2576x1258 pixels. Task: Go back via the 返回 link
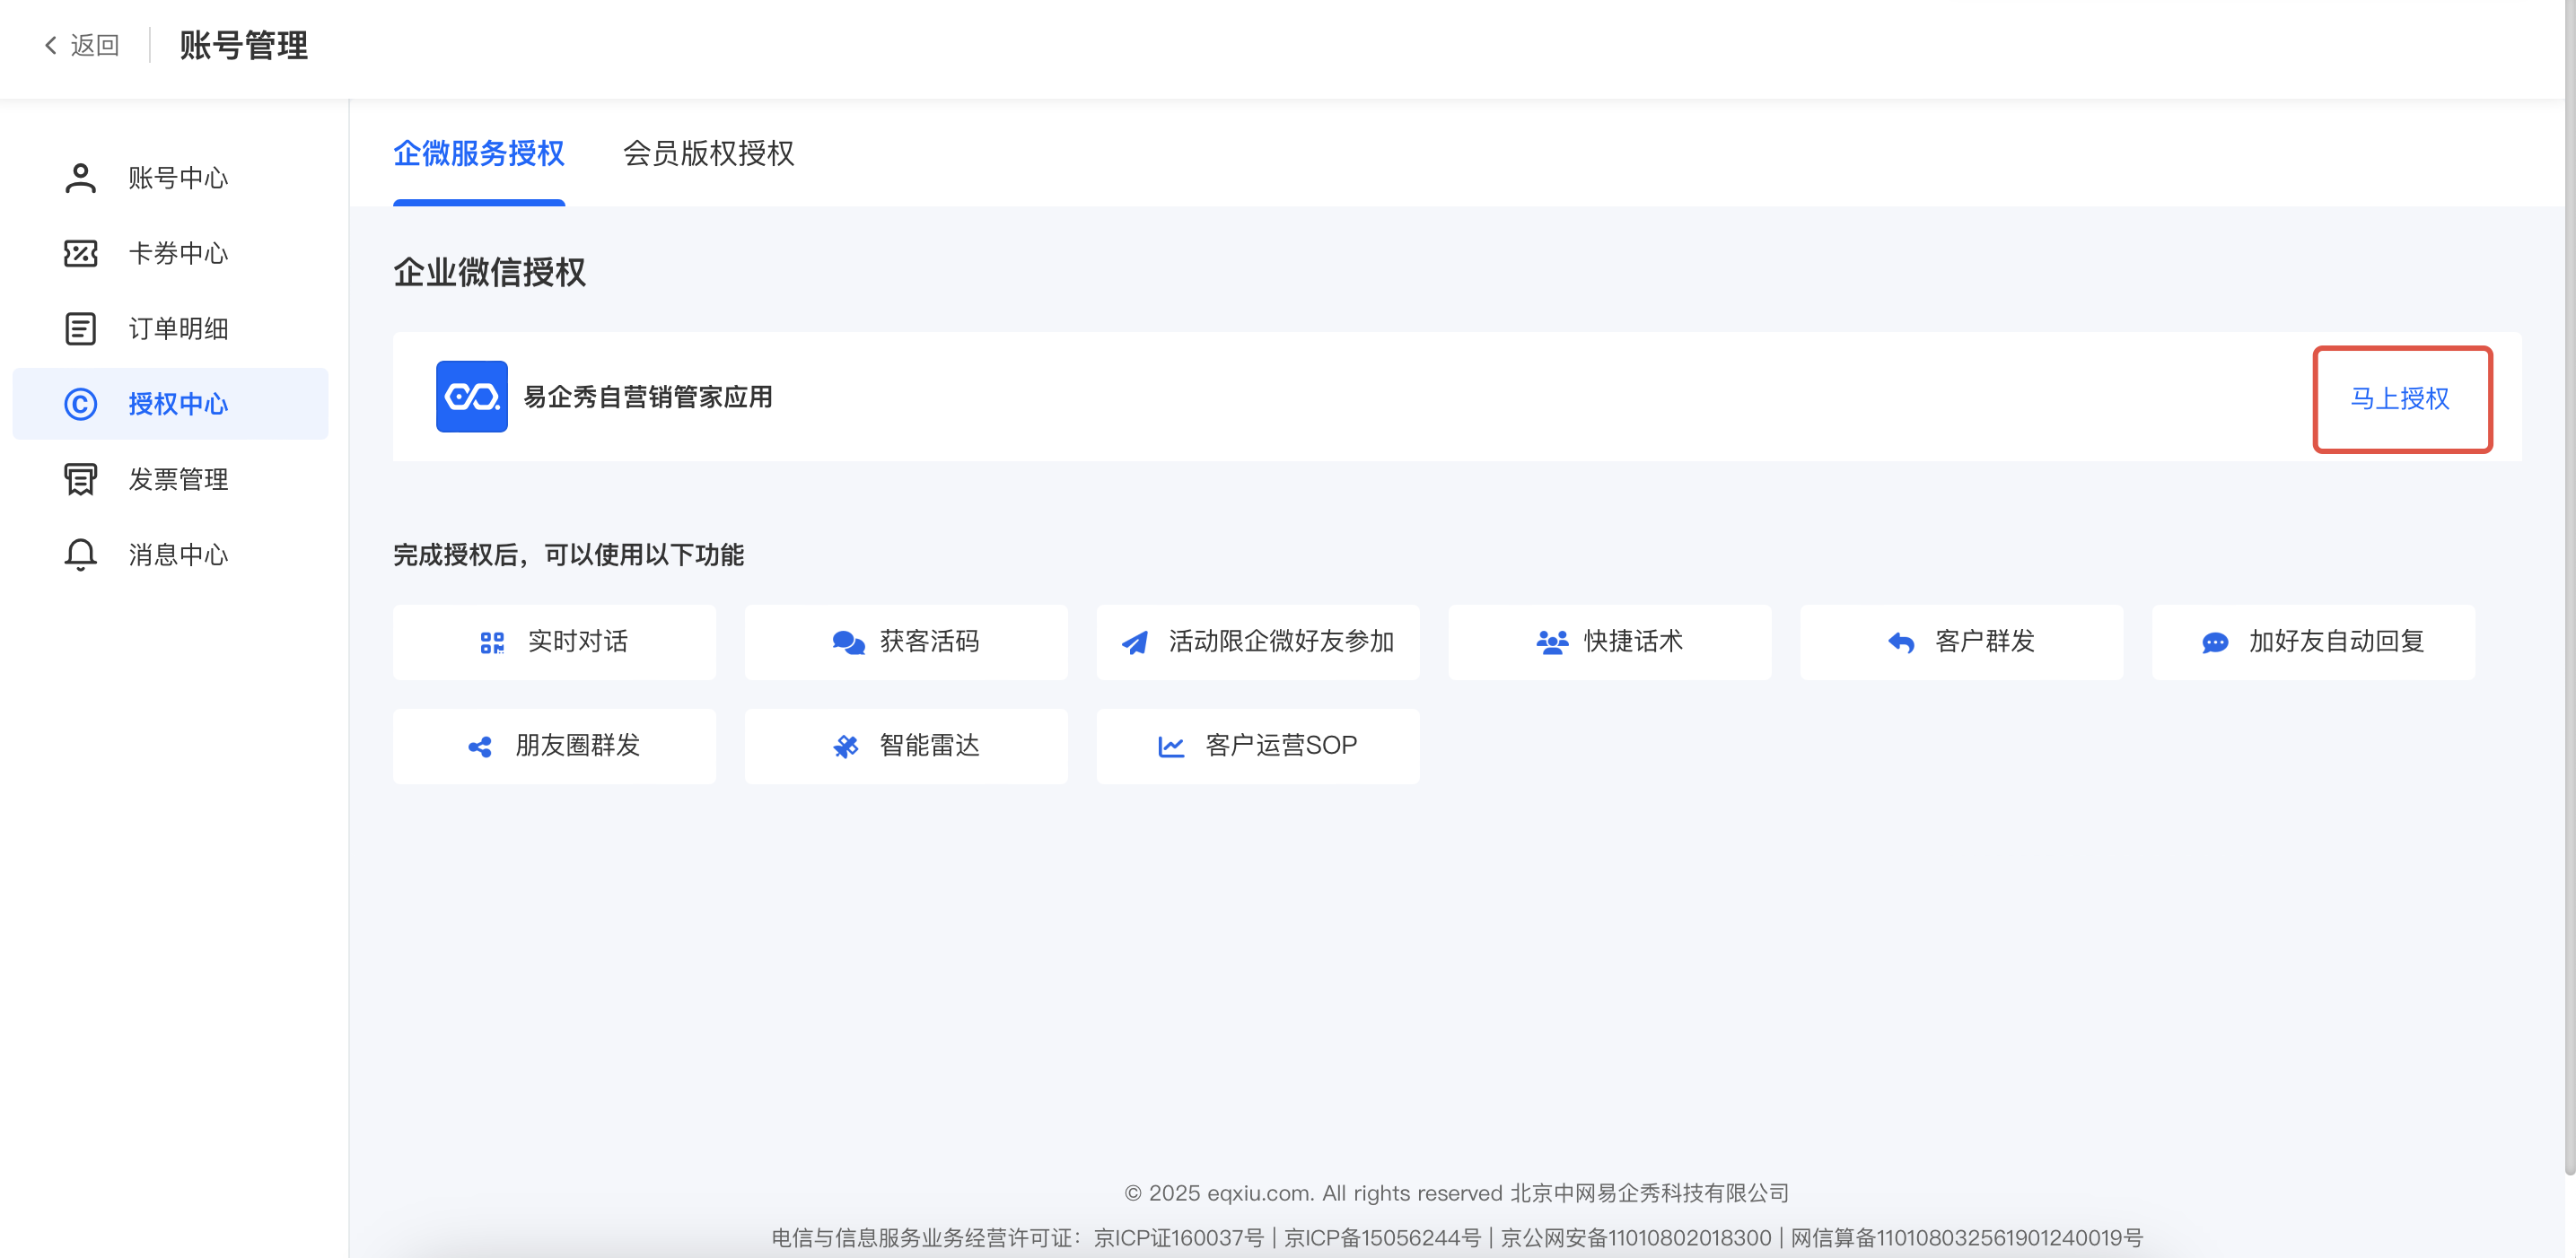tap(94, 45)
